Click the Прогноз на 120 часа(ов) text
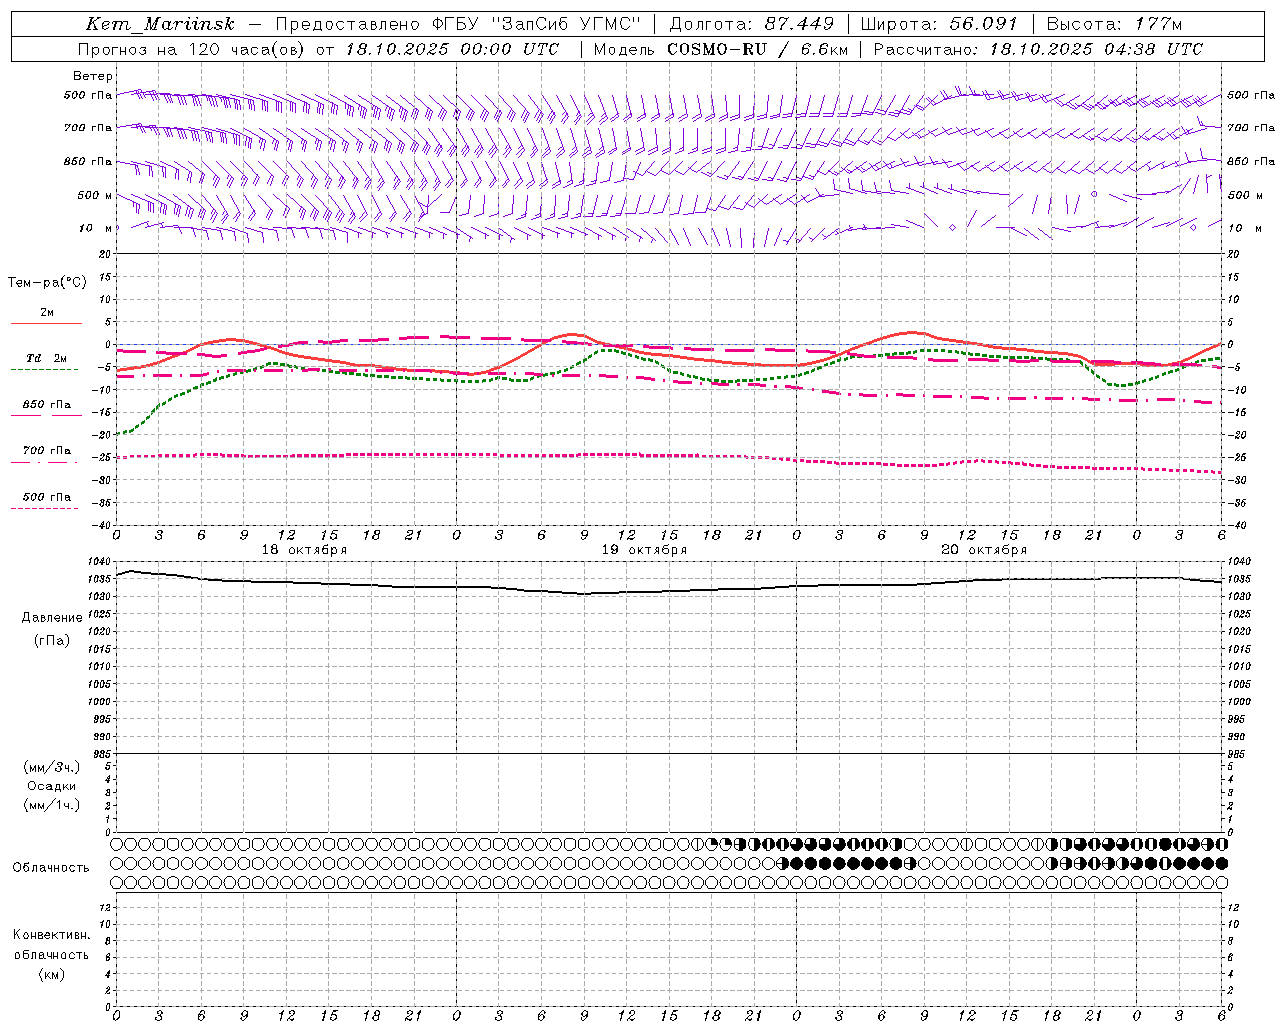 (x=192, y=49)
